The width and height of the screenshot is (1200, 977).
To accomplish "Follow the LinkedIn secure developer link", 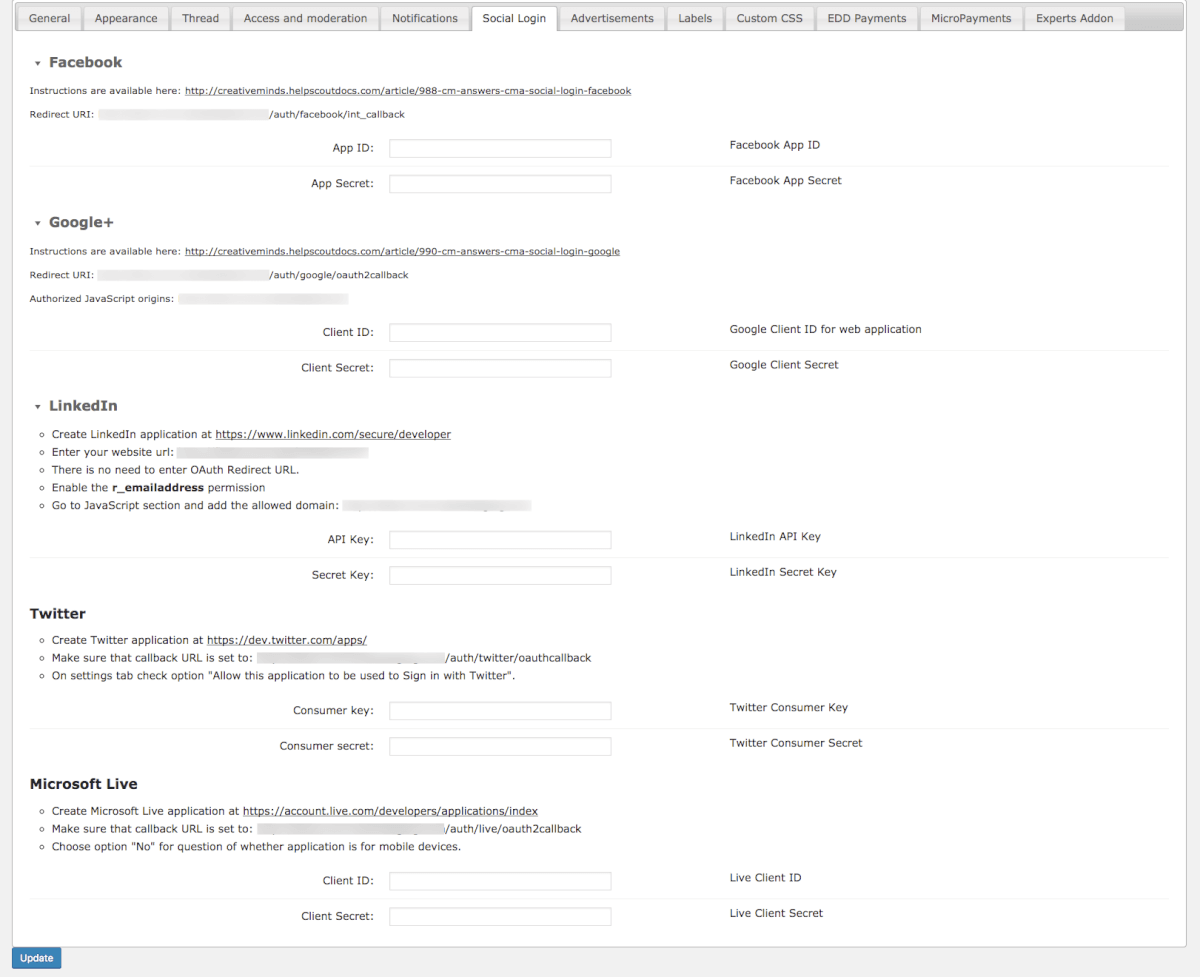I will coord(333,435).
